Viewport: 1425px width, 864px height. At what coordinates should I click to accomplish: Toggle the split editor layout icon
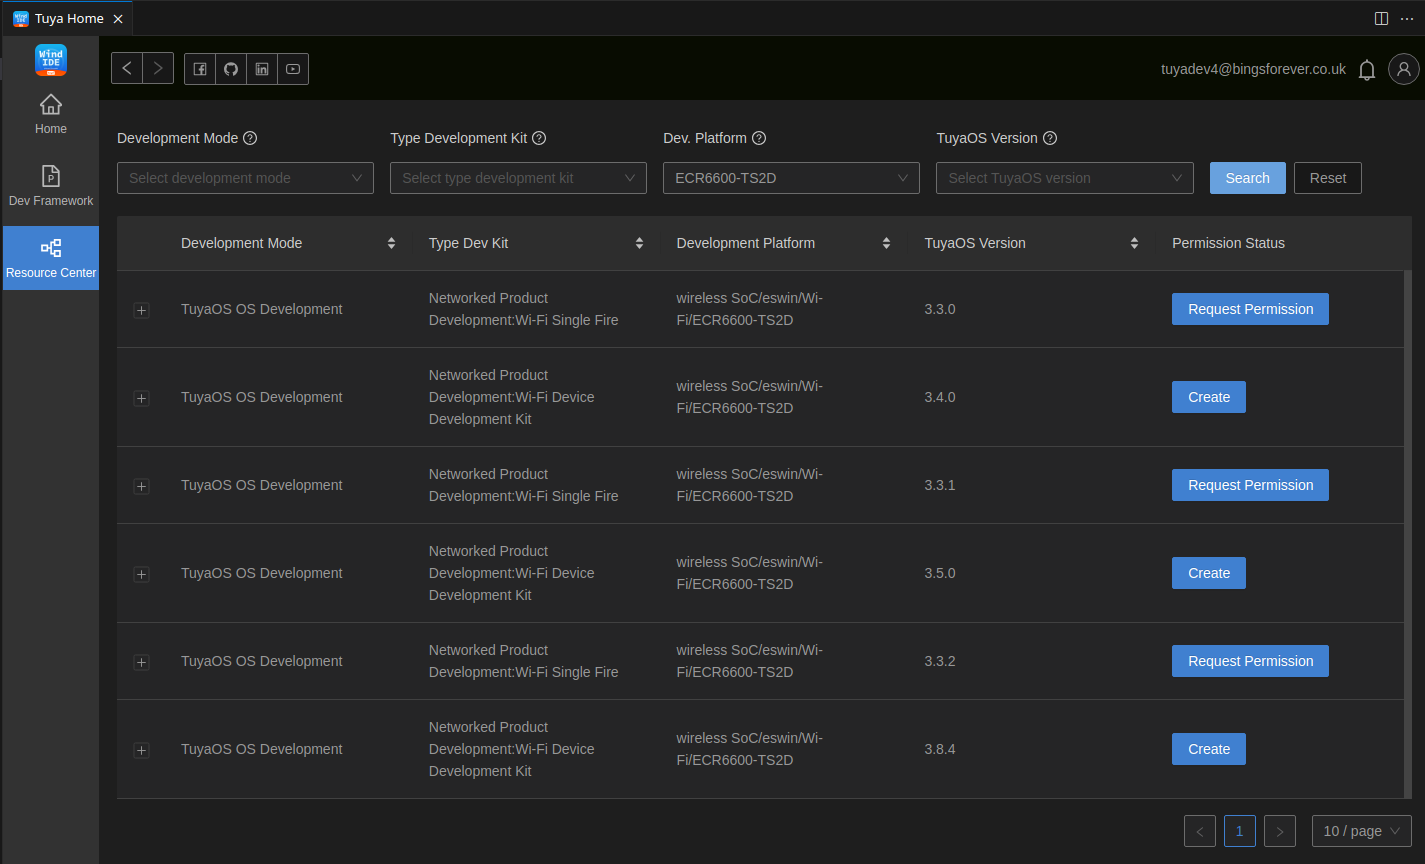(1382, 18)
